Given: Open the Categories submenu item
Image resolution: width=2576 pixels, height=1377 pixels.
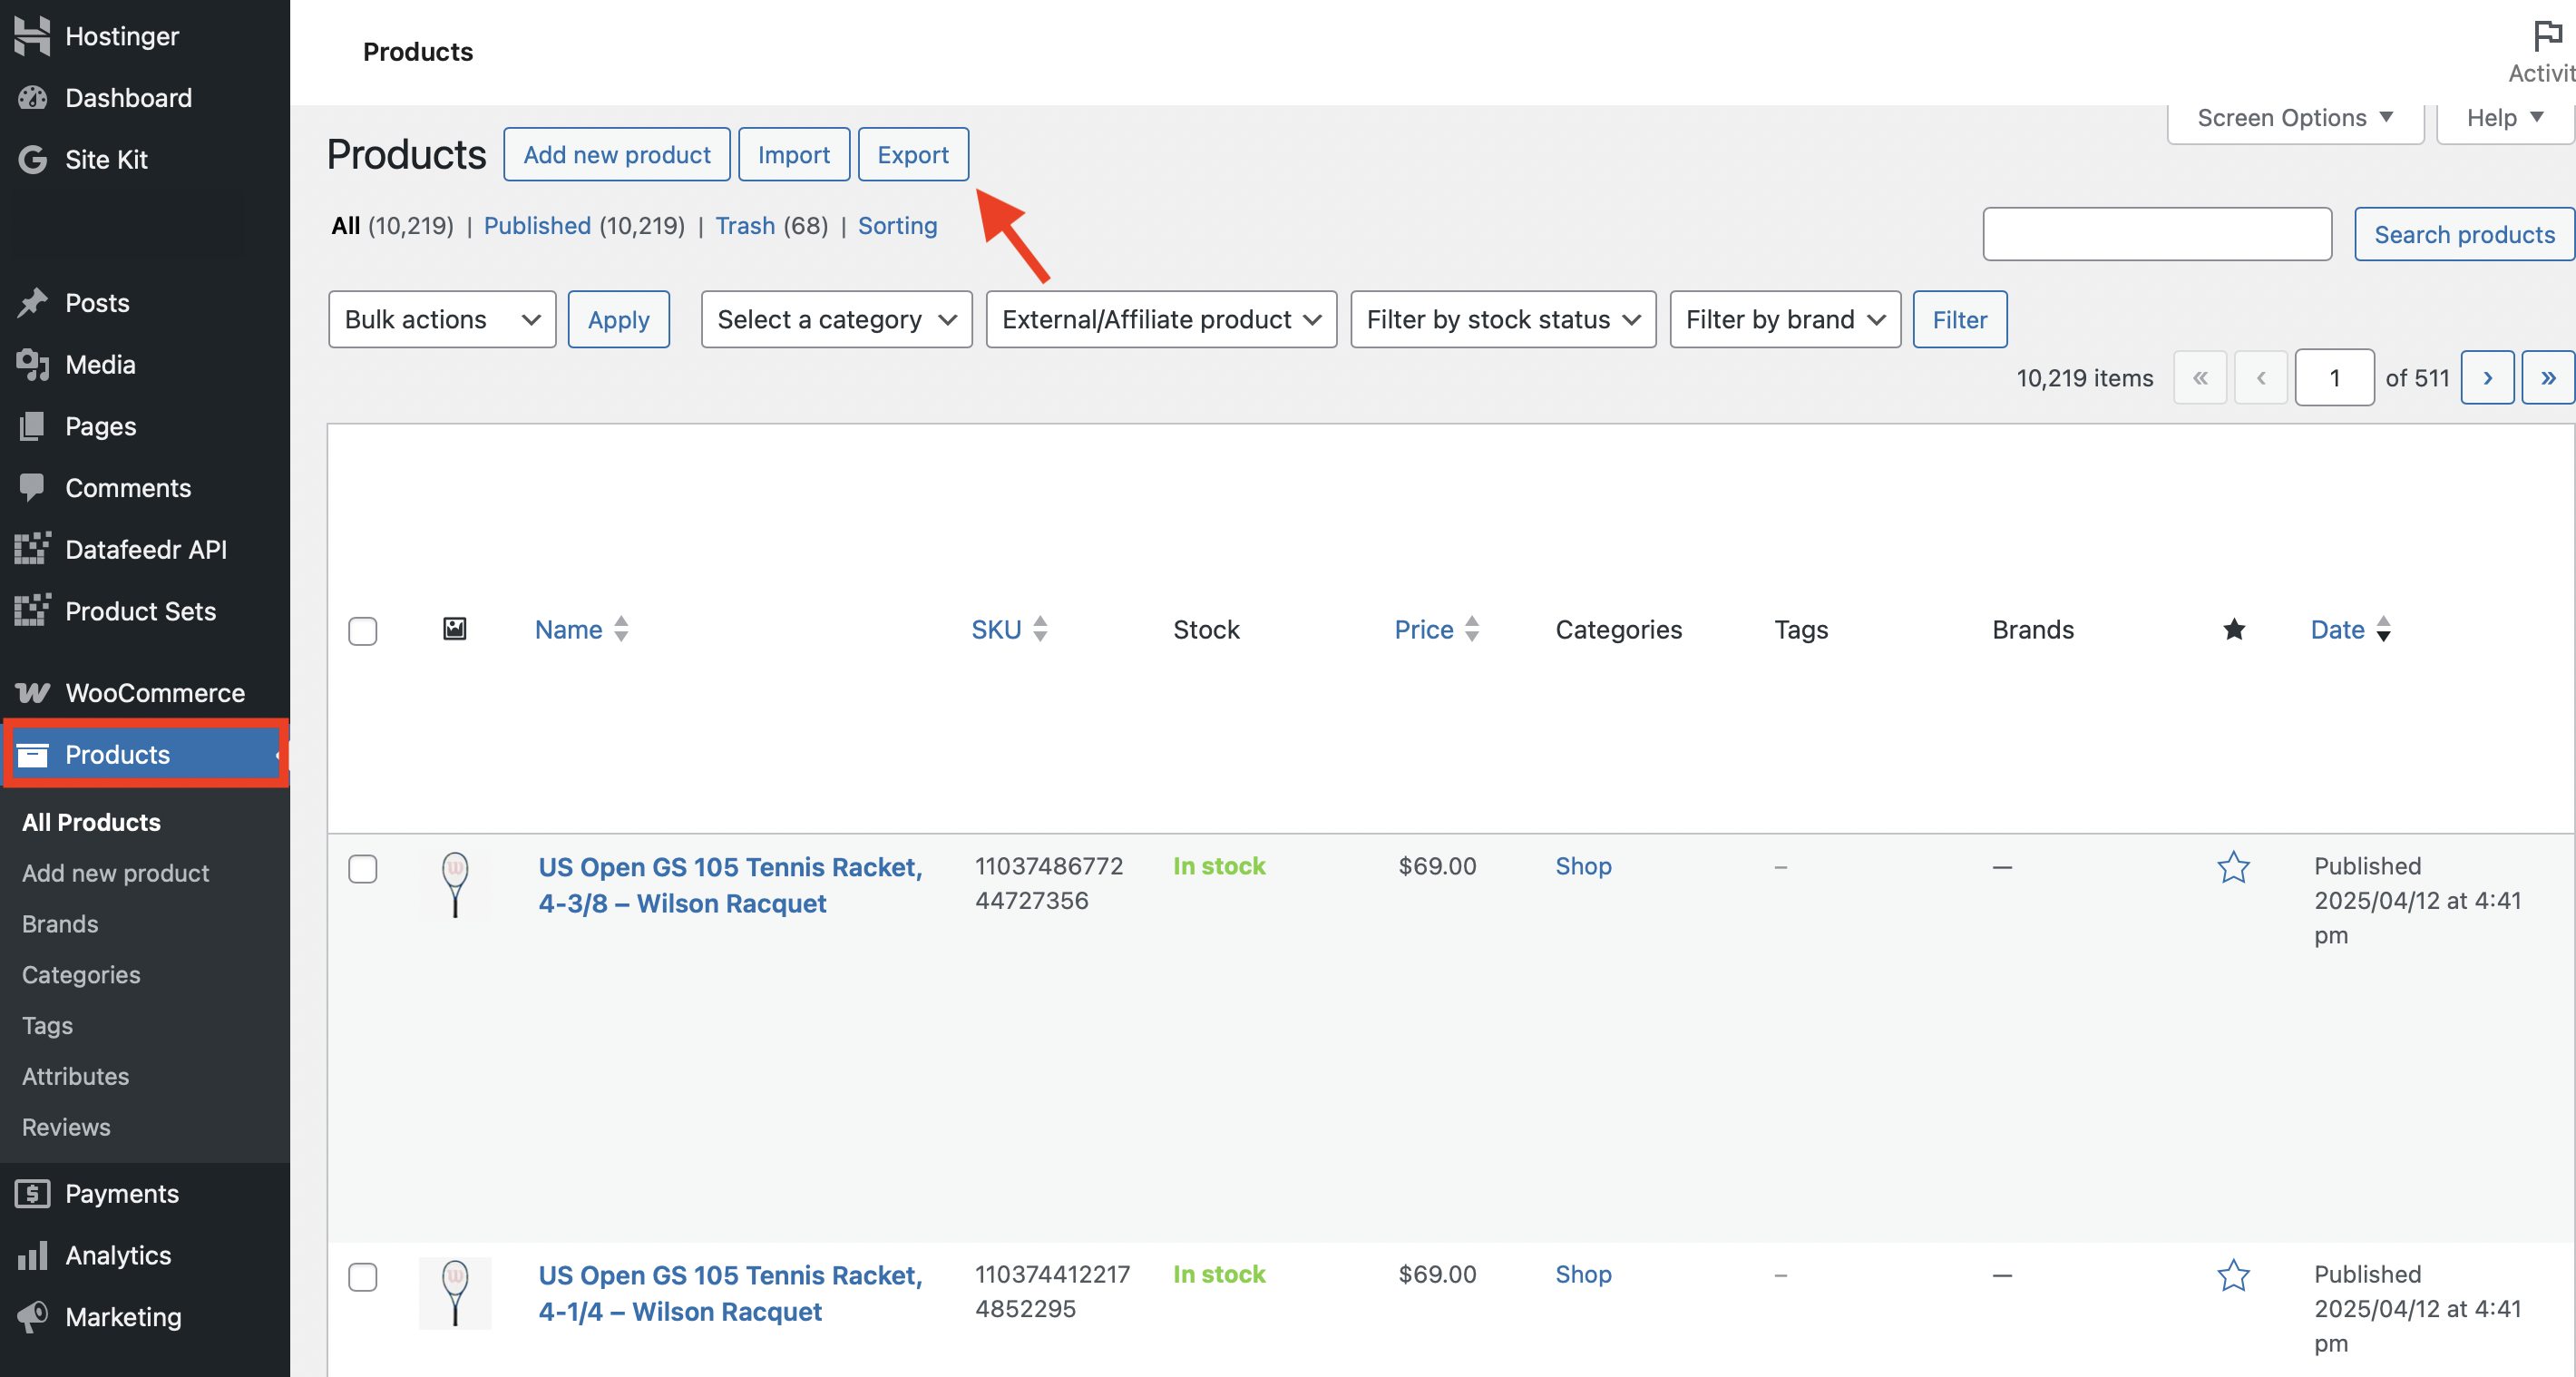Looking at the screenshot, I should [81, 975].
